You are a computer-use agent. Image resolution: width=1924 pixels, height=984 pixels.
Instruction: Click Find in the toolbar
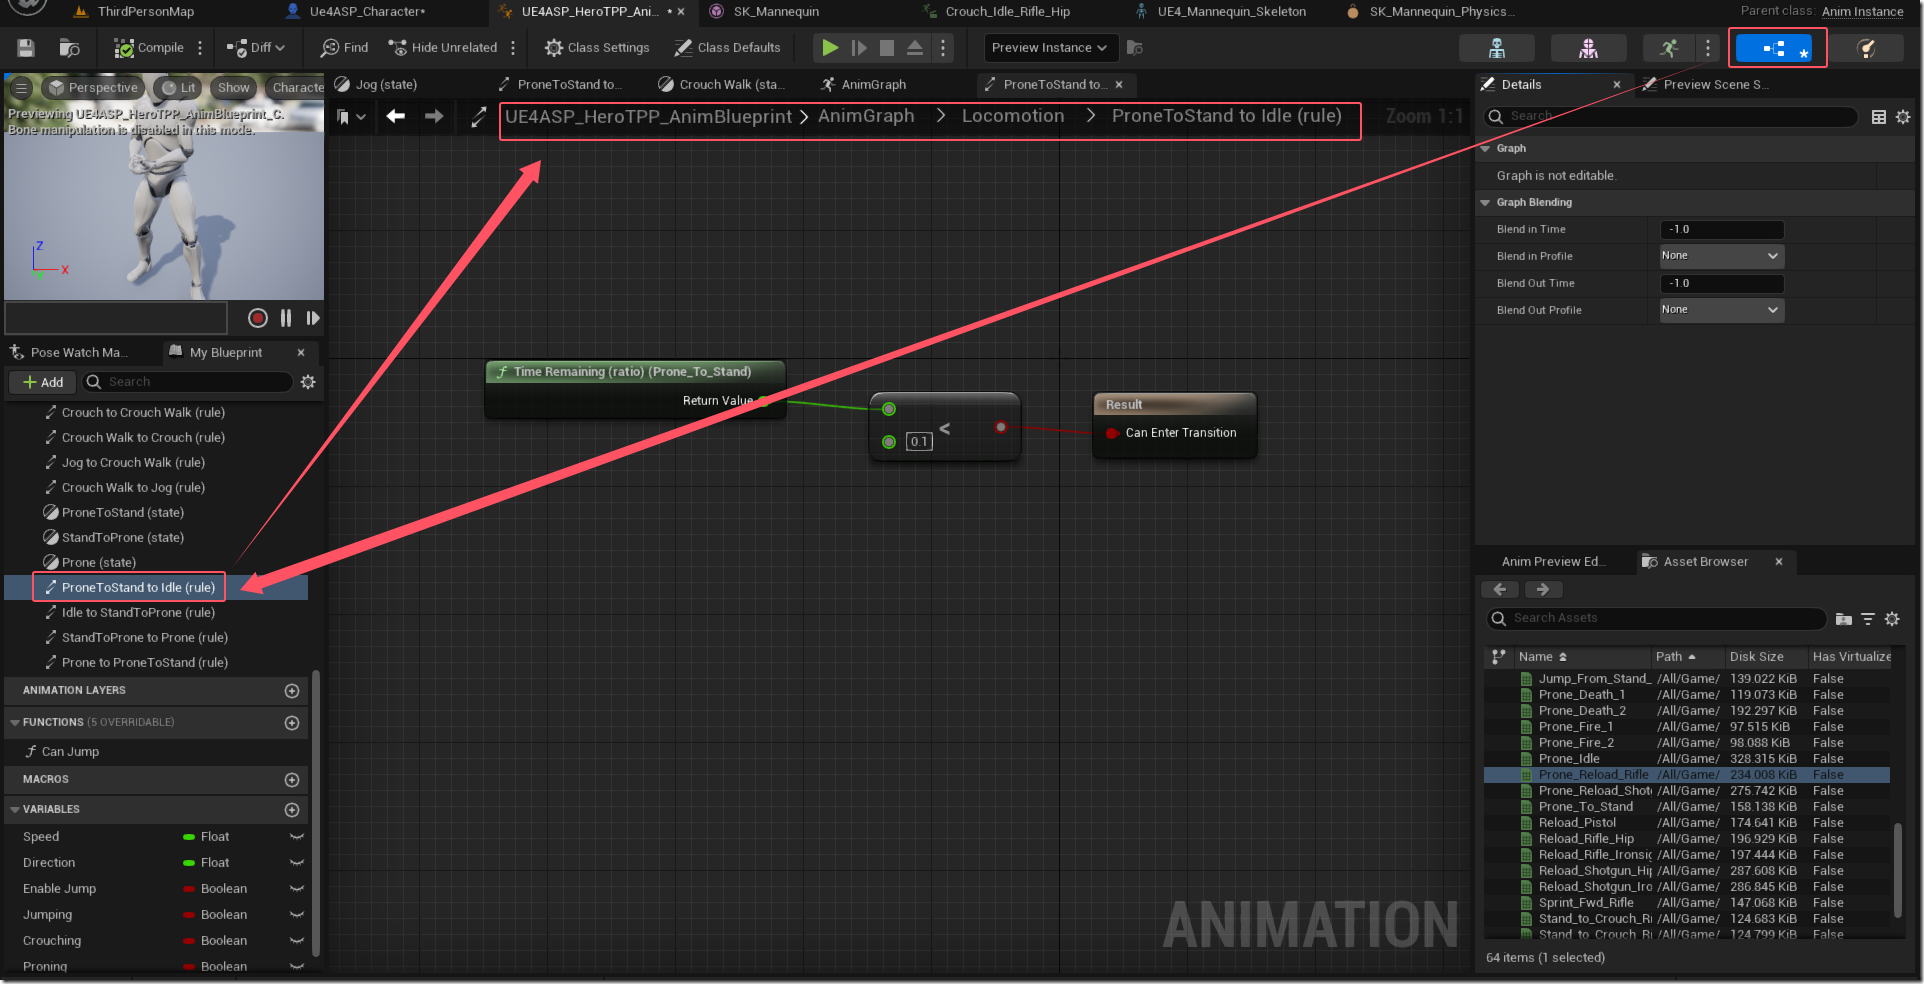[344, 48]
